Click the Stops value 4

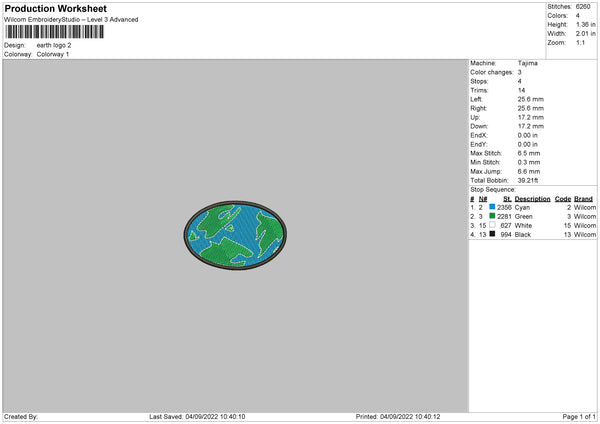520,81
